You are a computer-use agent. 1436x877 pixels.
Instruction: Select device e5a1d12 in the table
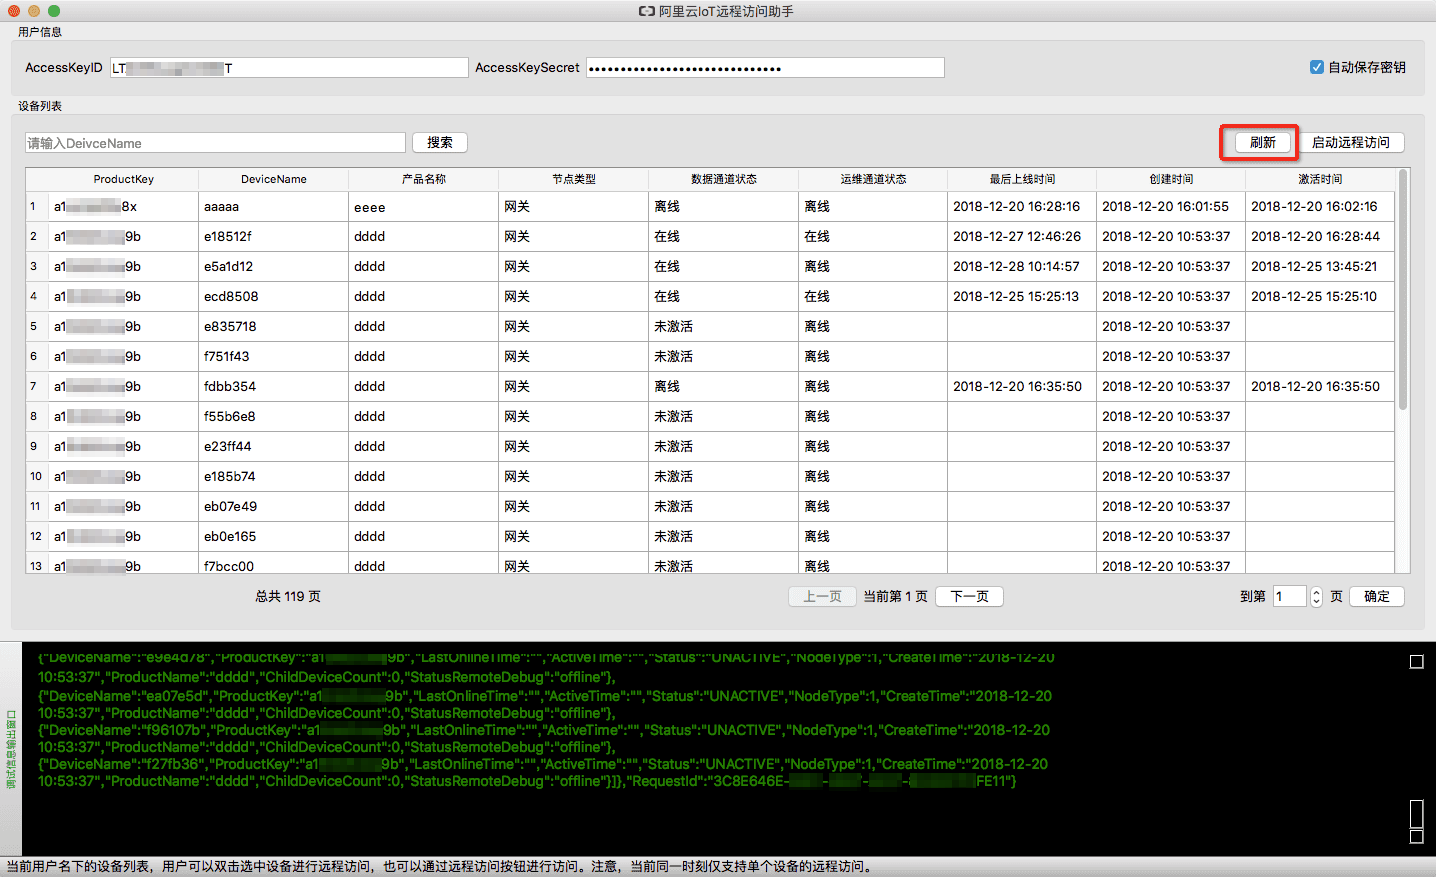click(274, 266)
